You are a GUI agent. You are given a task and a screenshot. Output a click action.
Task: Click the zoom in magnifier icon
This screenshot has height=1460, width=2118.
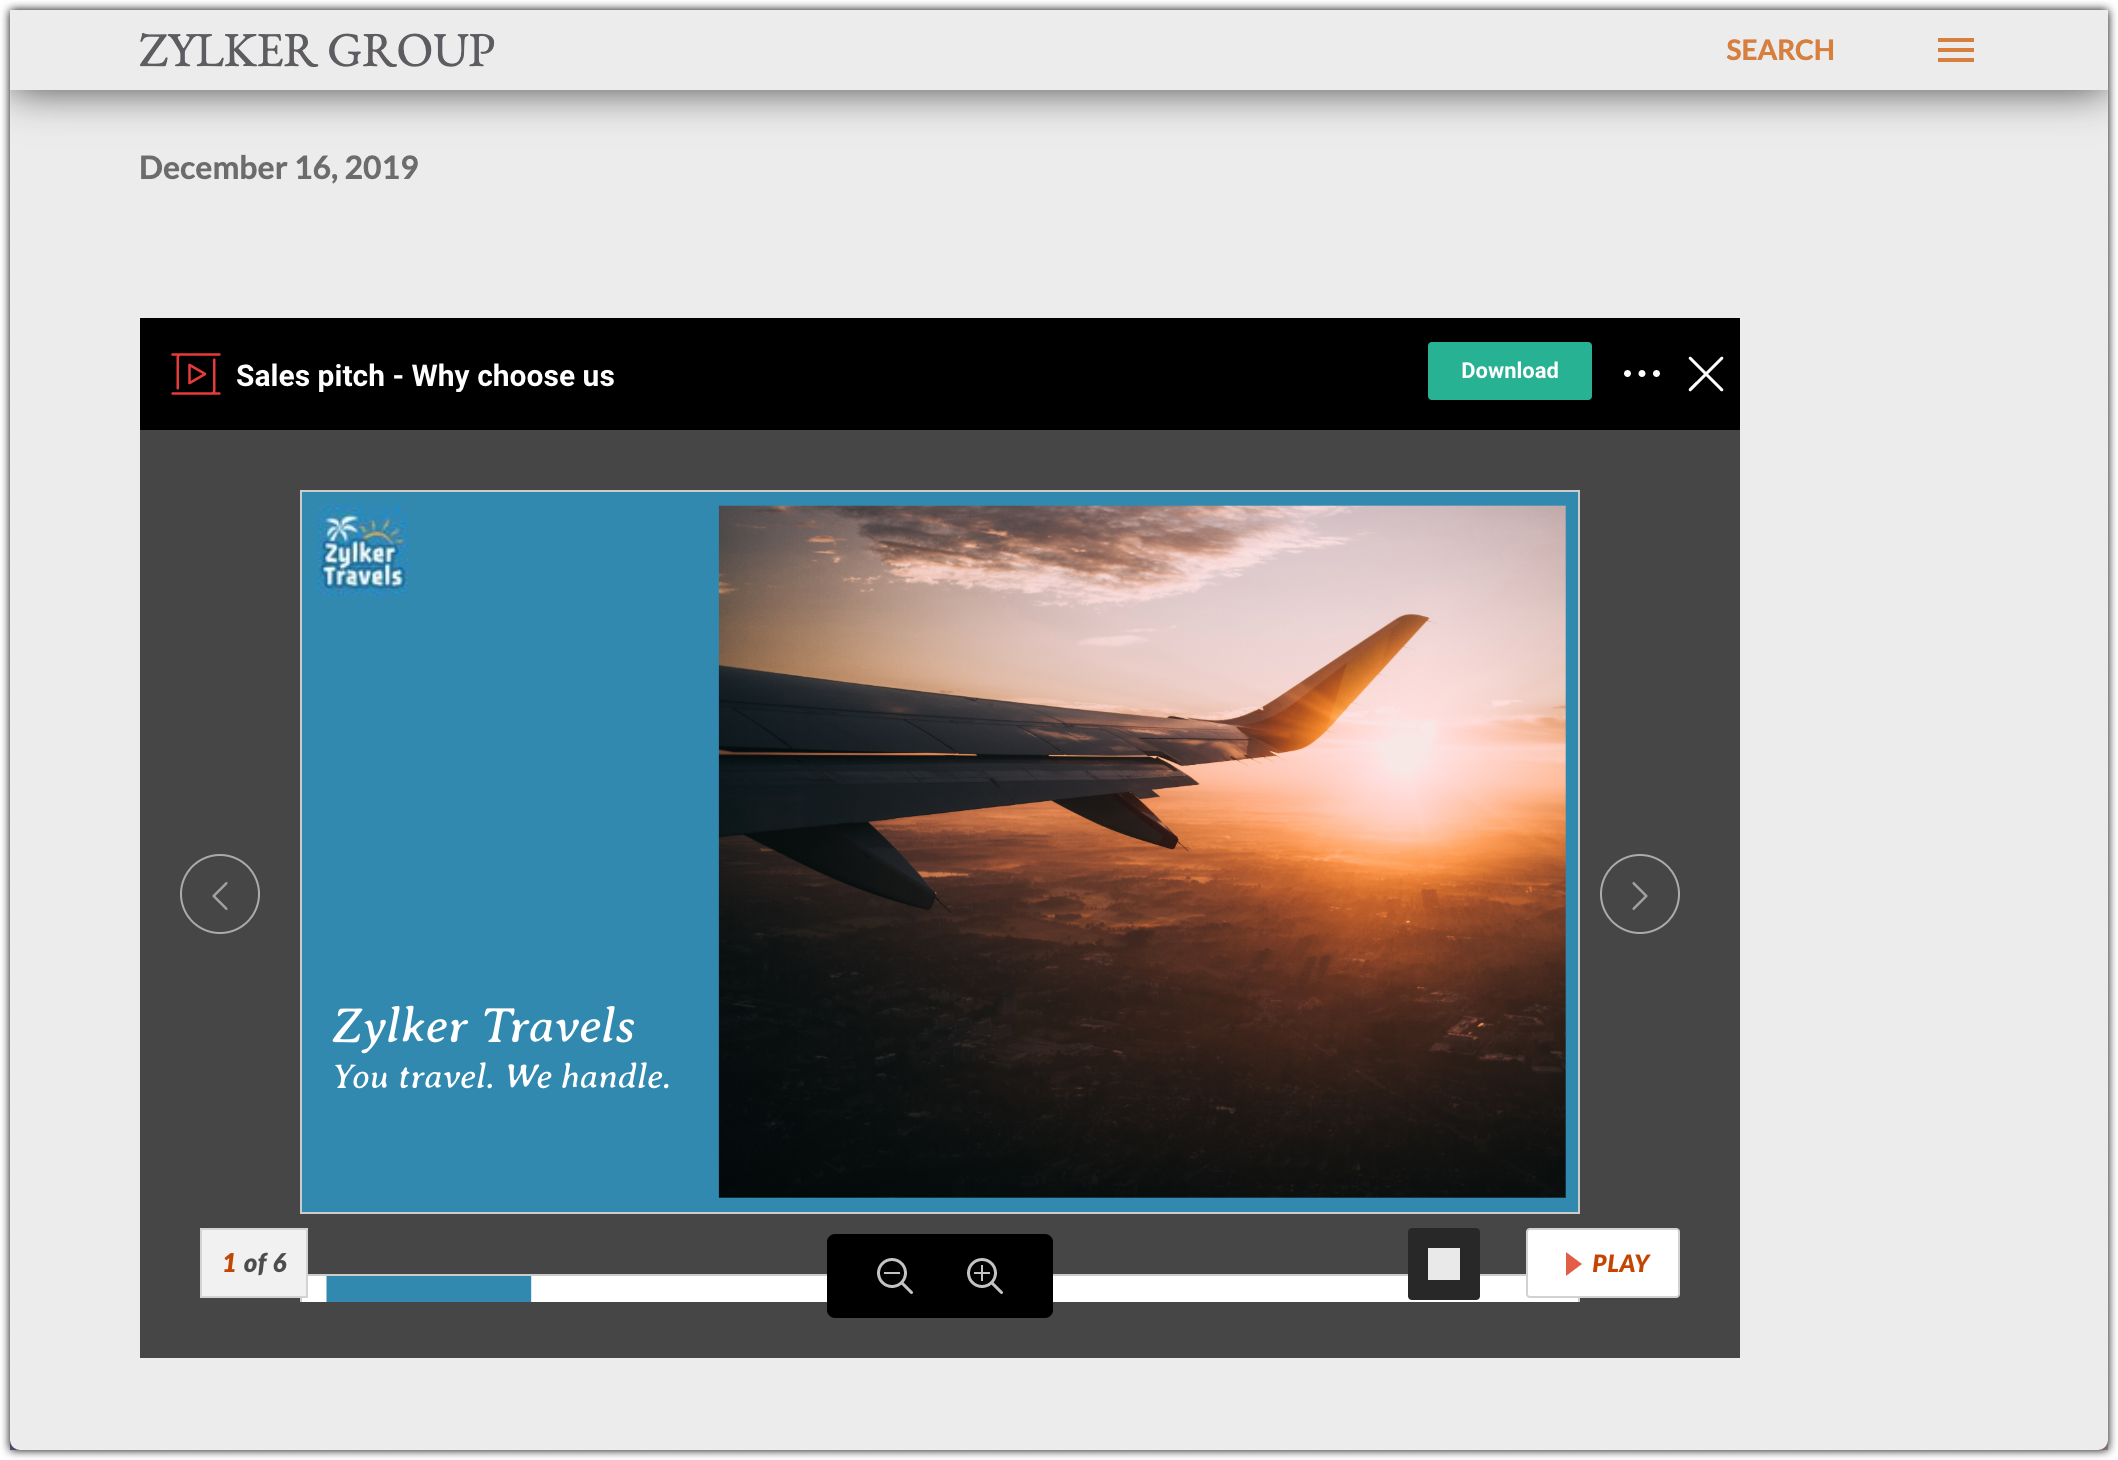(x=984, y=1275)
